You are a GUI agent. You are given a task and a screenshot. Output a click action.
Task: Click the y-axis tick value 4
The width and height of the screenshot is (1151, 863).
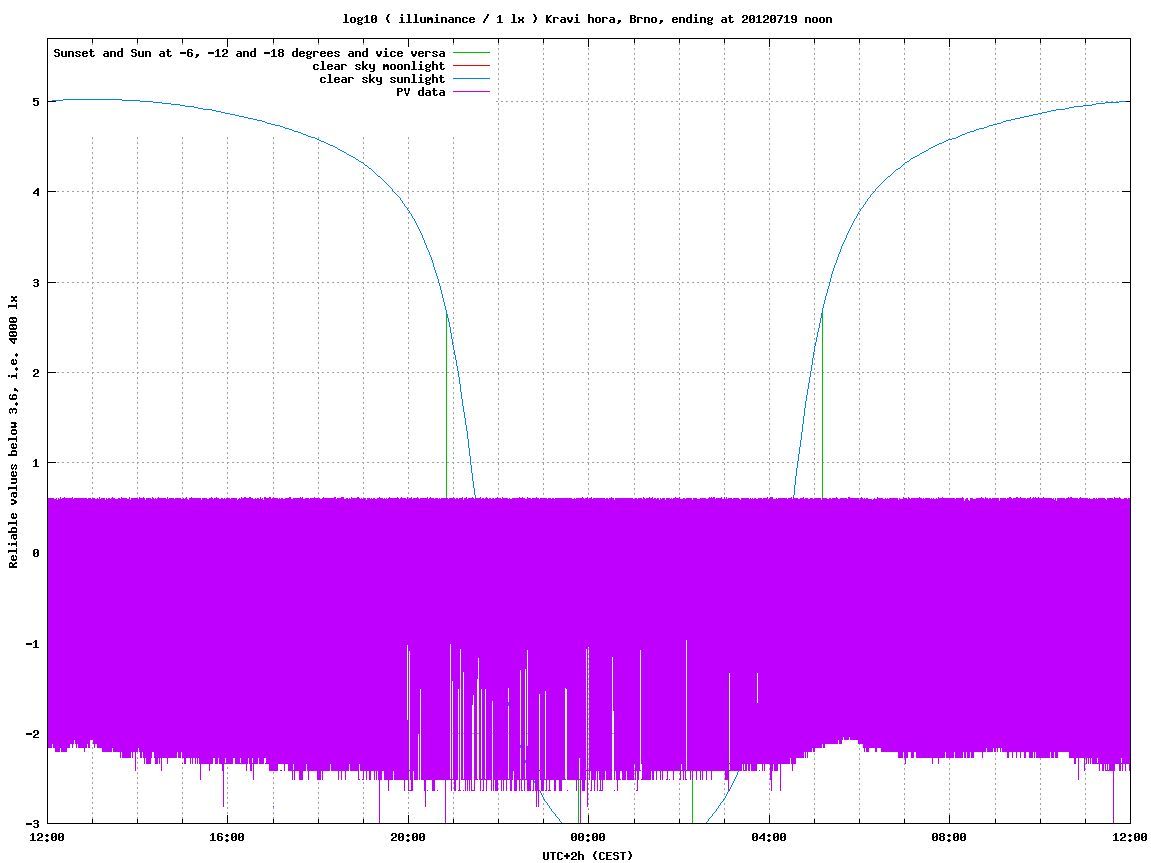click(35, 192)
